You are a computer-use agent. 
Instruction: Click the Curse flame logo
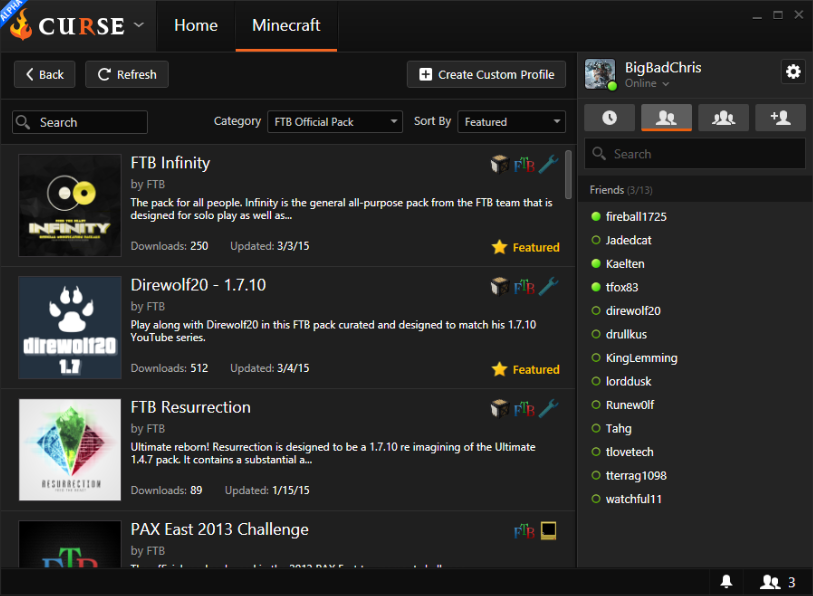pos(21,25)
